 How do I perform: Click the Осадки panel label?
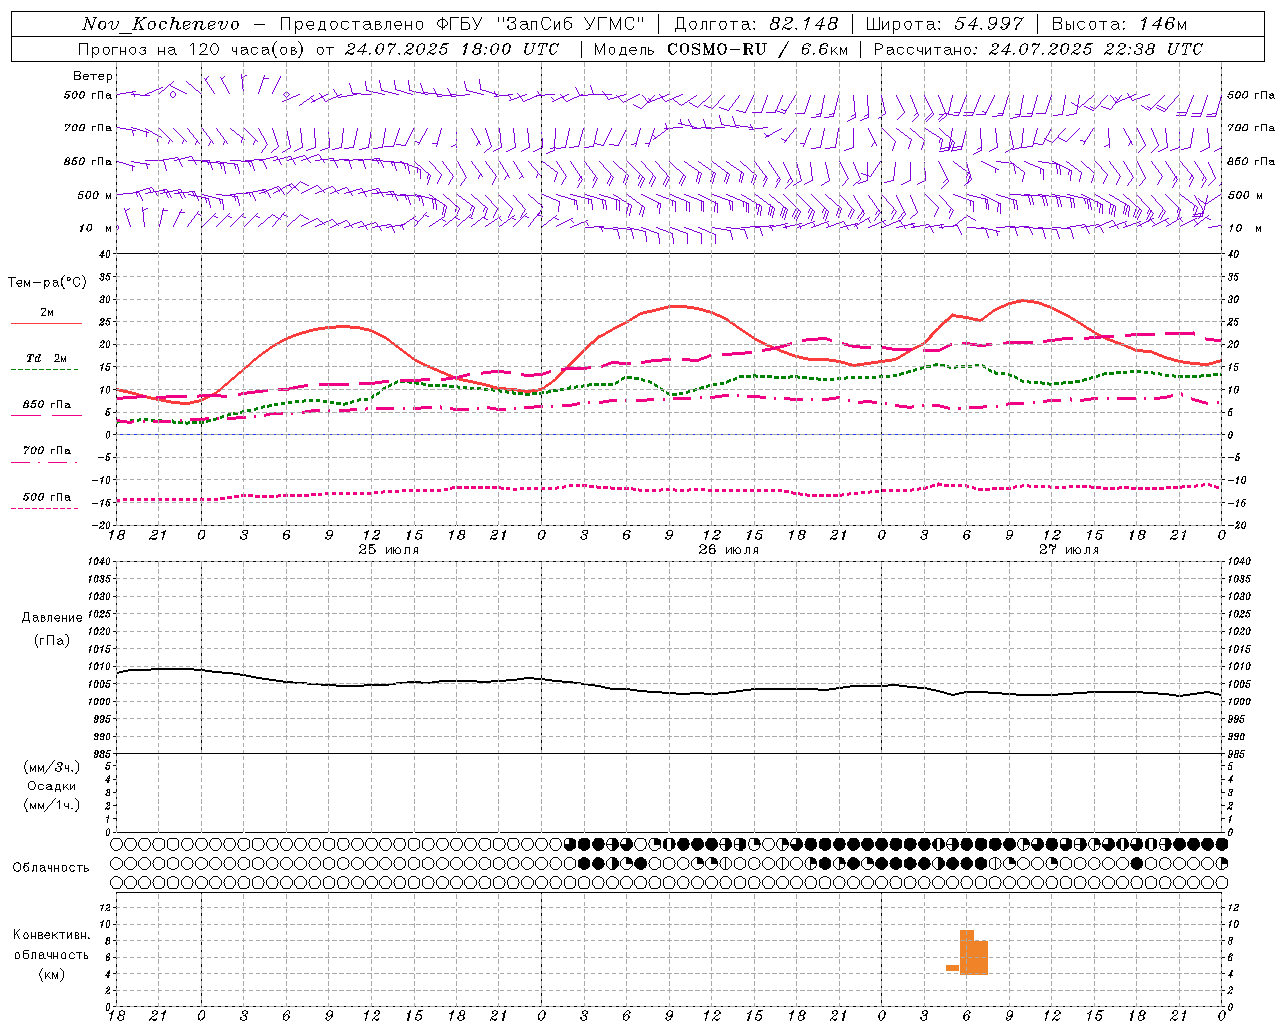[52, 786]
